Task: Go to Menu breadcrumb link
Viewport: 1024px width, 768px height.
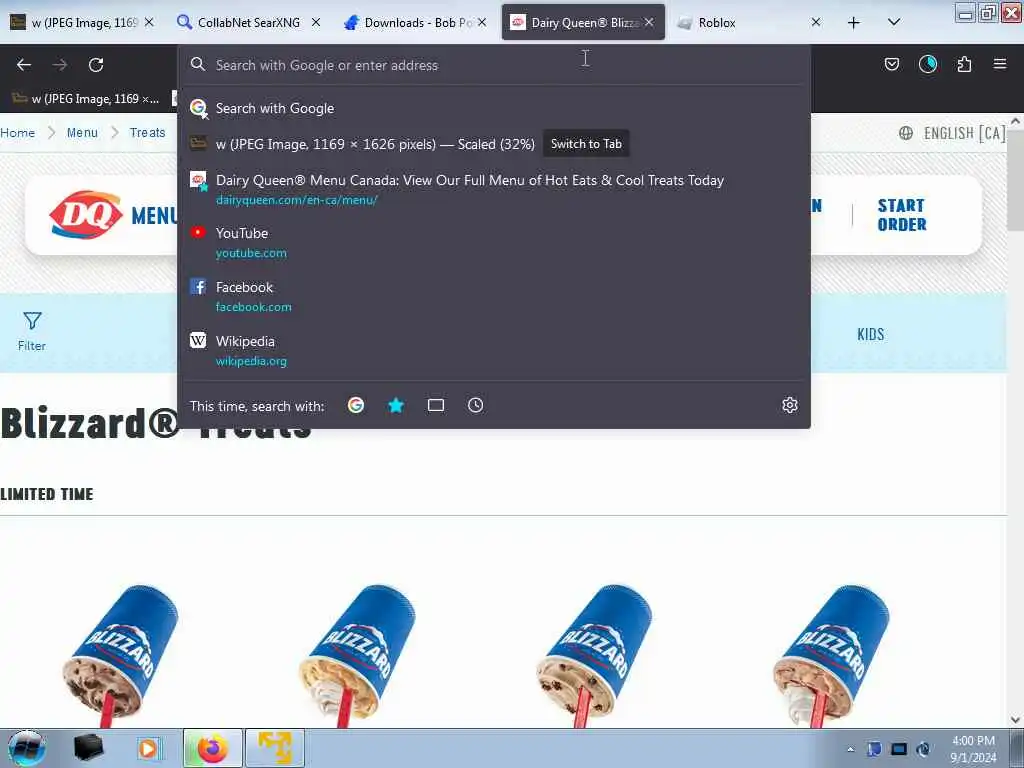Action: (x=82, y=133)
